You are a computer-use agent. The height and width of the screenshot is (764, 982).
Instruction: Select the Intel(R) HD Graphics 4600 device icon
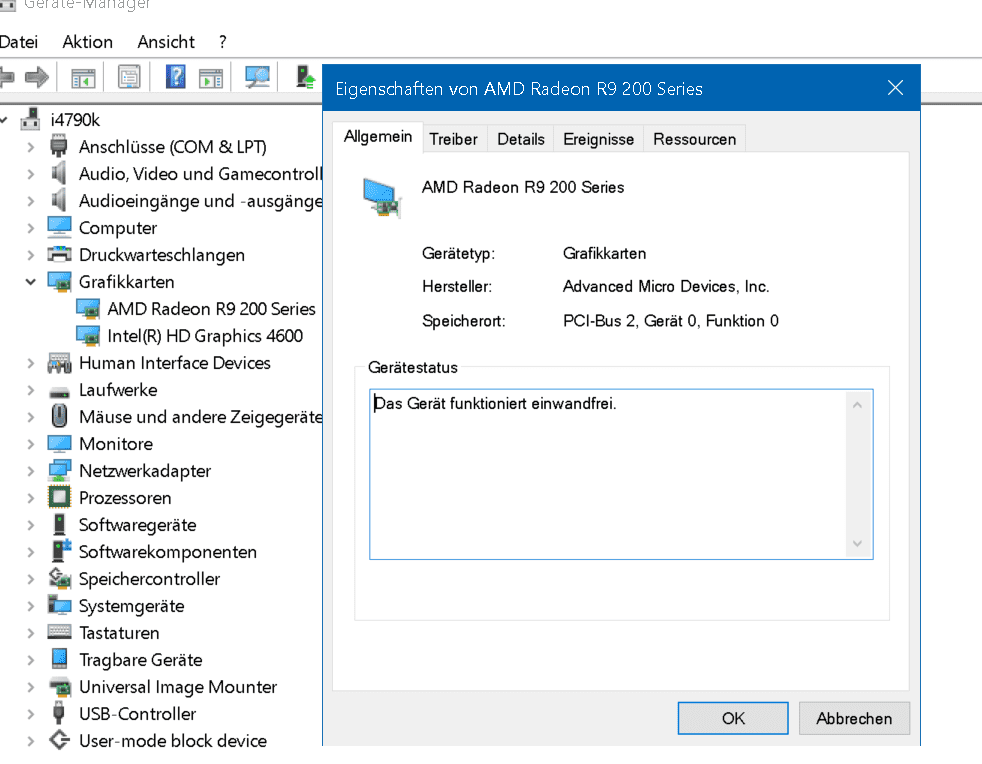click(88, 336)
